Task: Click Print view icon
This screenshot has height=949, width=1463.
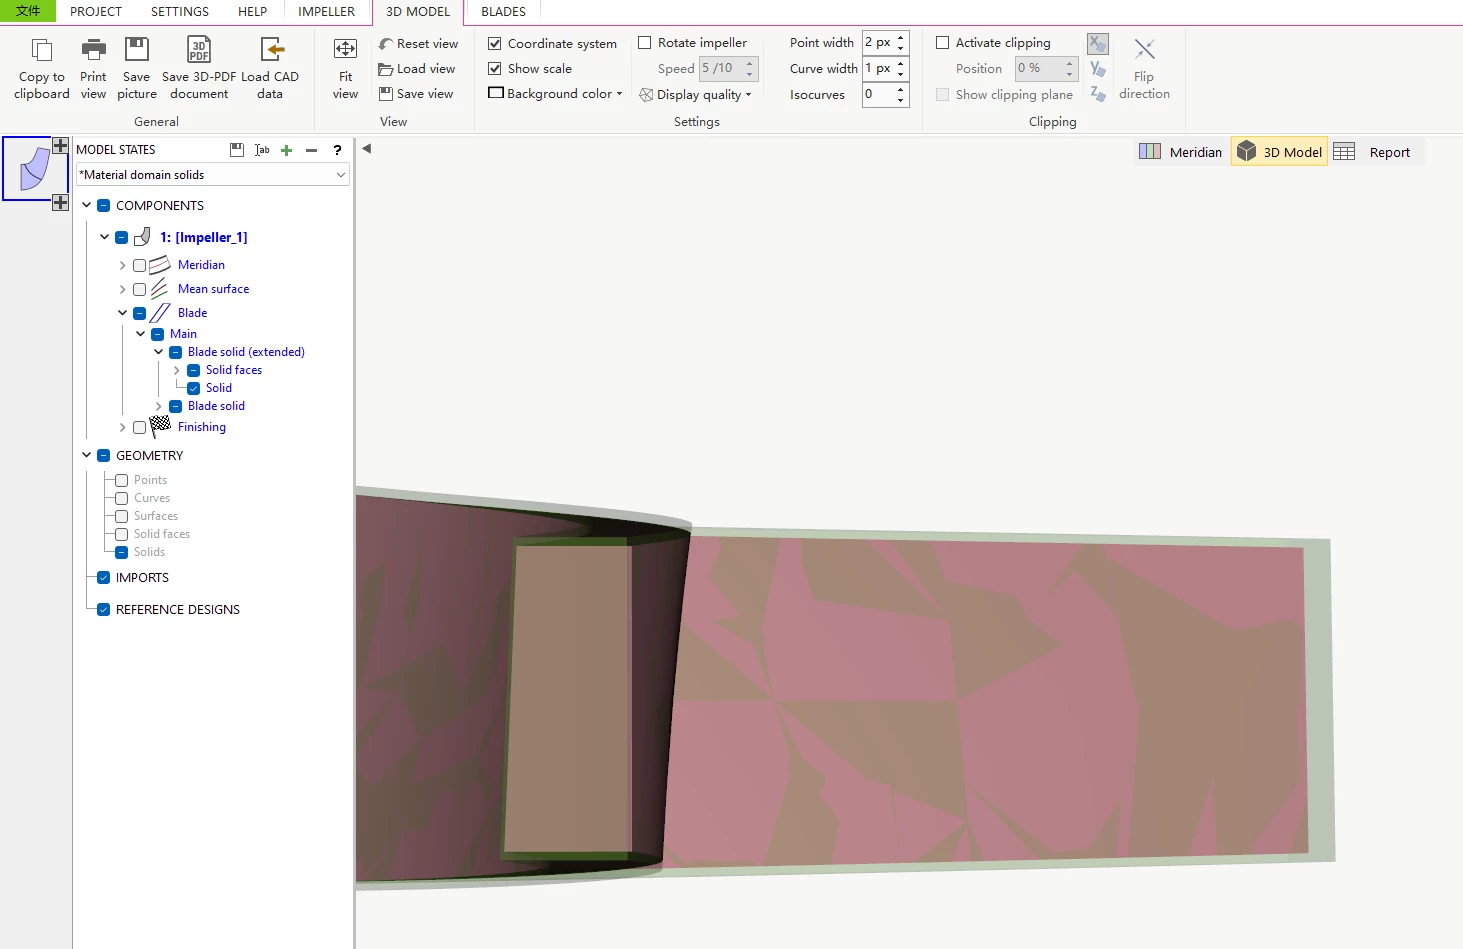Action: [93, 50]
